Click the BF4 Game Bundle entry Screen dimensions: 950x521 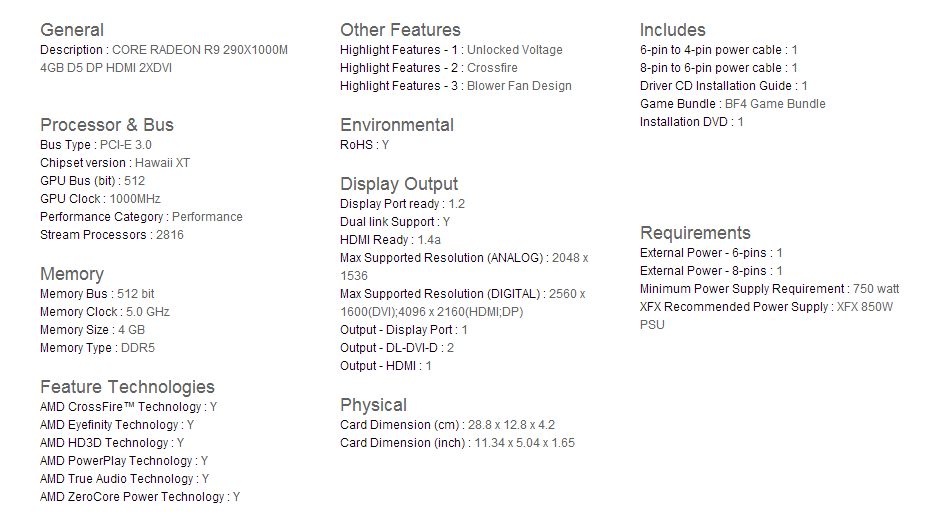coord(733,104)
